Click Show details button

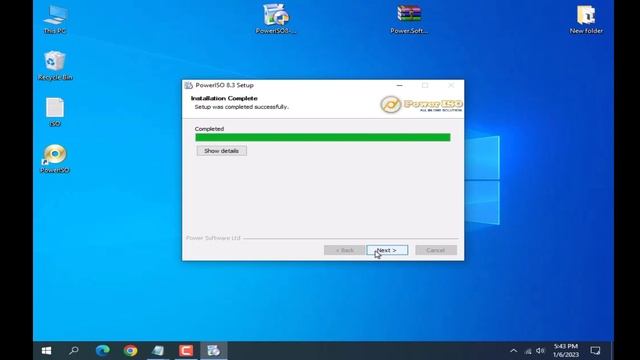point(222,151)
